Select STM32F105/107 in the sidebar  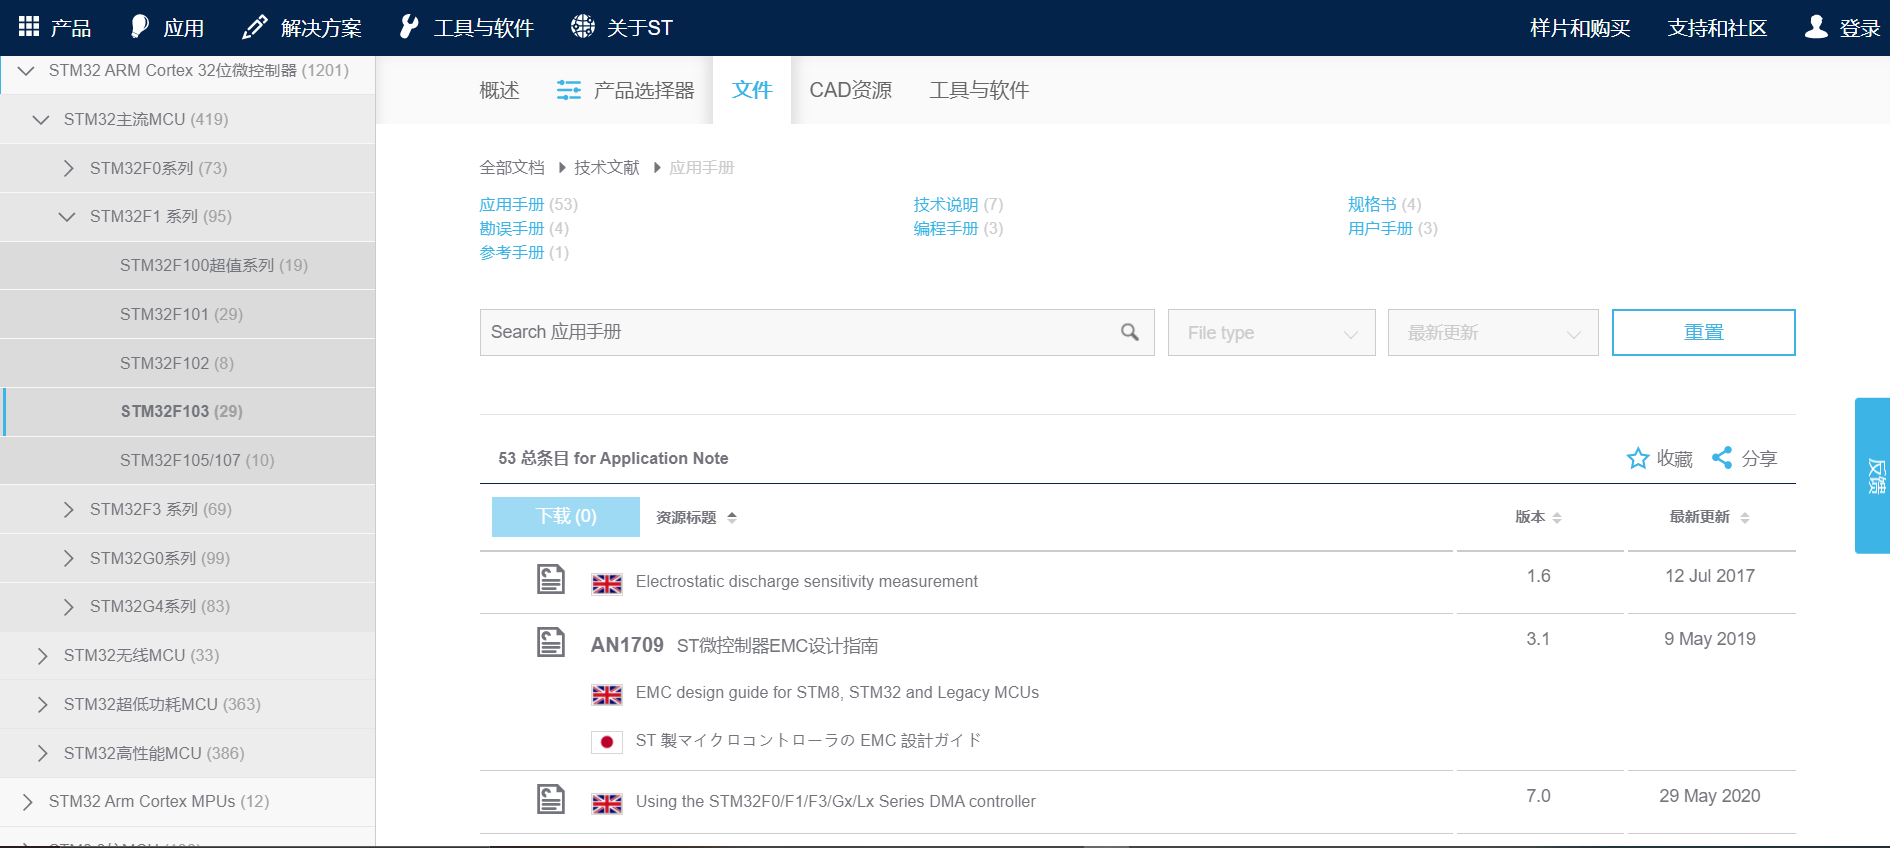[197, 460]
